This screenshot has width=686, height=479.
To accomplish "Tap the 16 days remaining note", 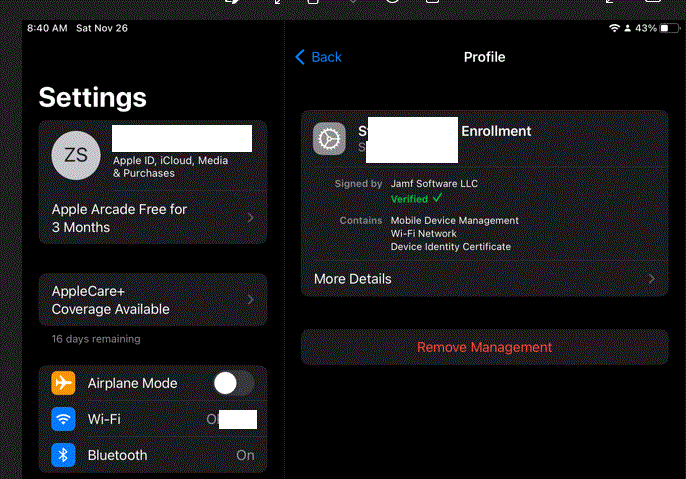I will click(x=96, y=339).
